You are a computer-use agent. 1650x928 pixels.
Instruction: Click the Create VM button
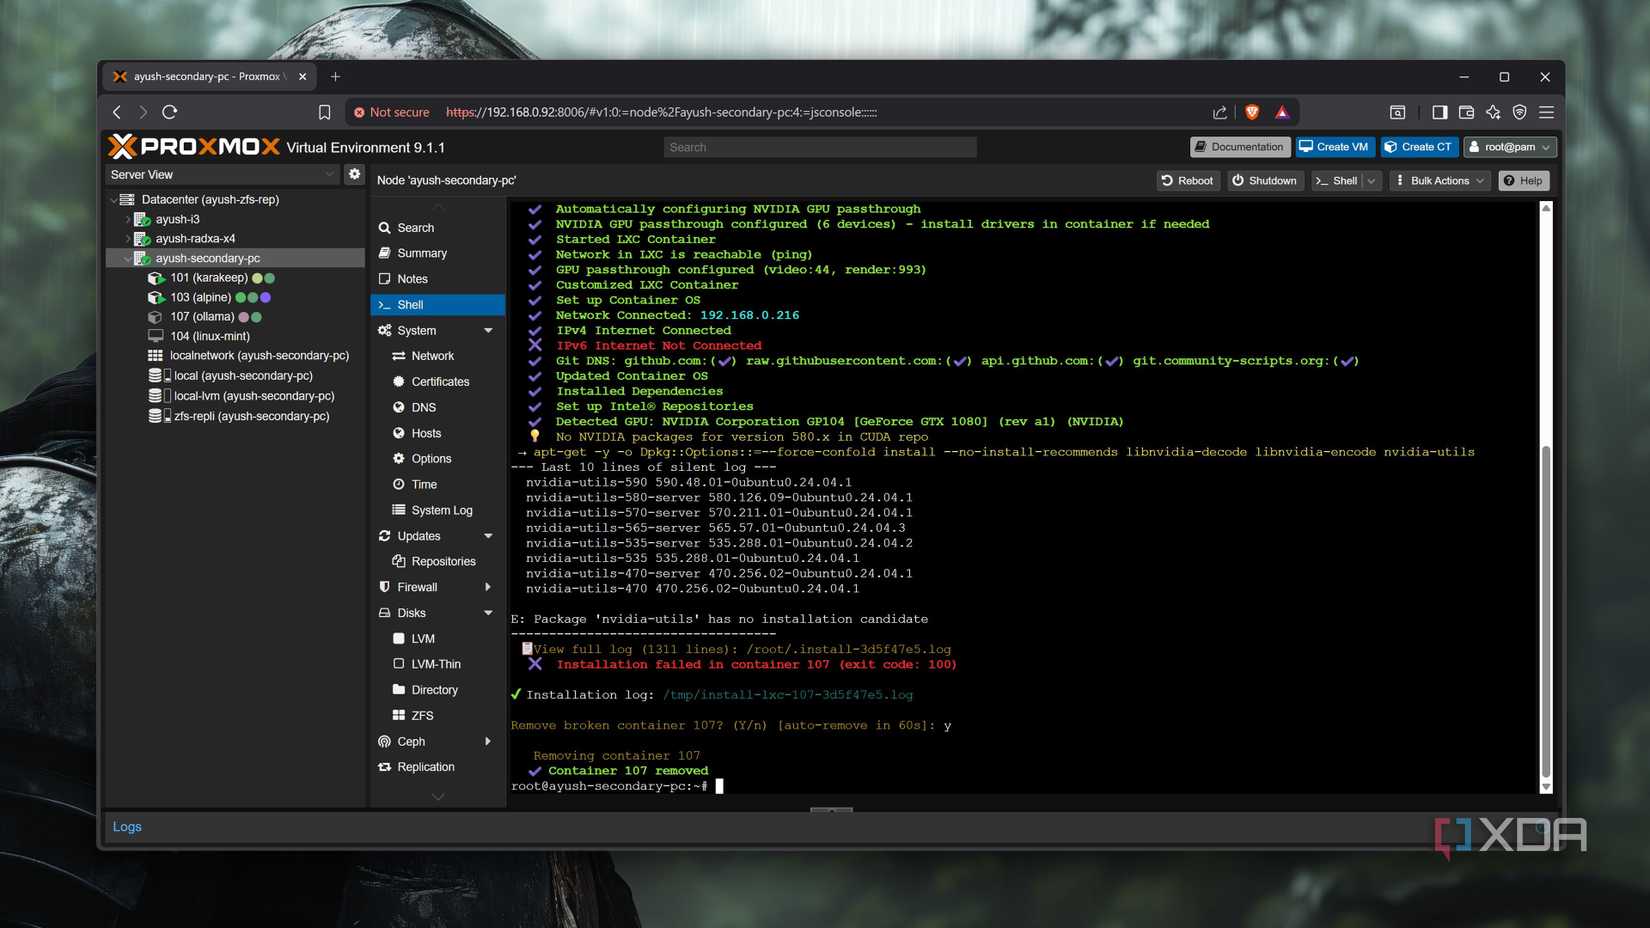tap(1334, 147)
